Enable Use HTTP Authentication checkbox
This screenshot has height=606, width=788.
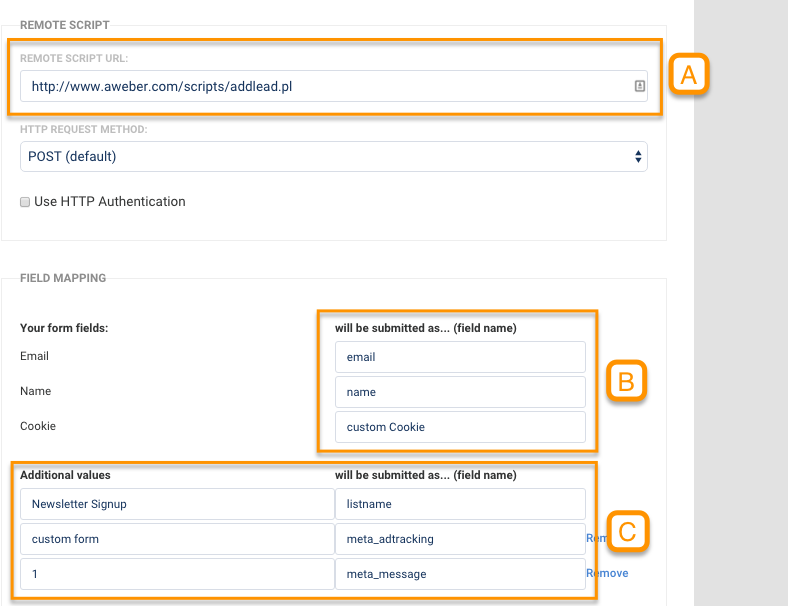(25, 202)
